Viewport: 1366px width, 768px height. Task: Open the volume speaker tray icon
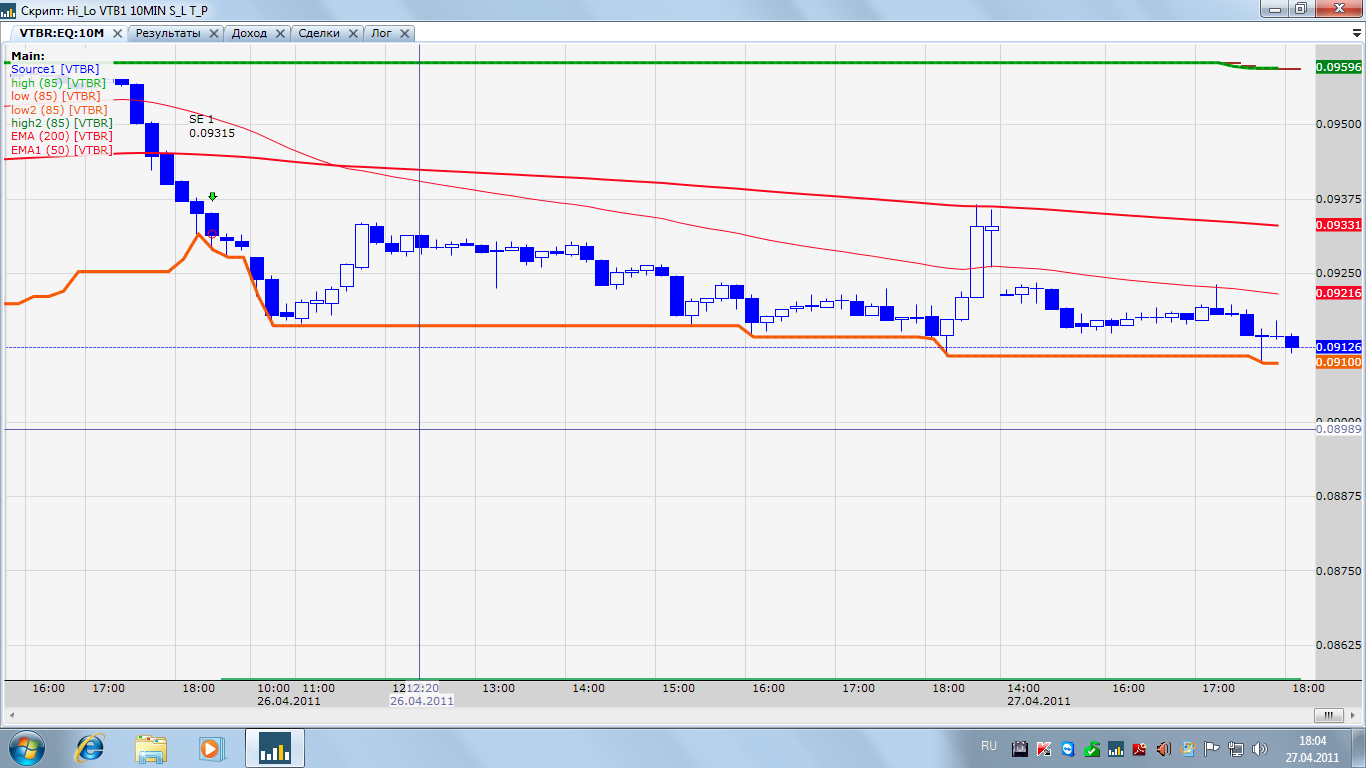tap(1259, 748)
